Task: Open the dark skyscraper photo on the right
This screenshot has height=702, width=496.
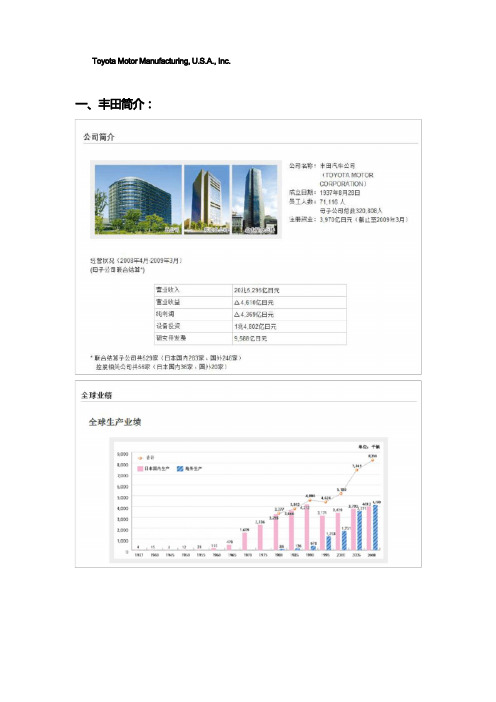Action: (x=254, y=199)
